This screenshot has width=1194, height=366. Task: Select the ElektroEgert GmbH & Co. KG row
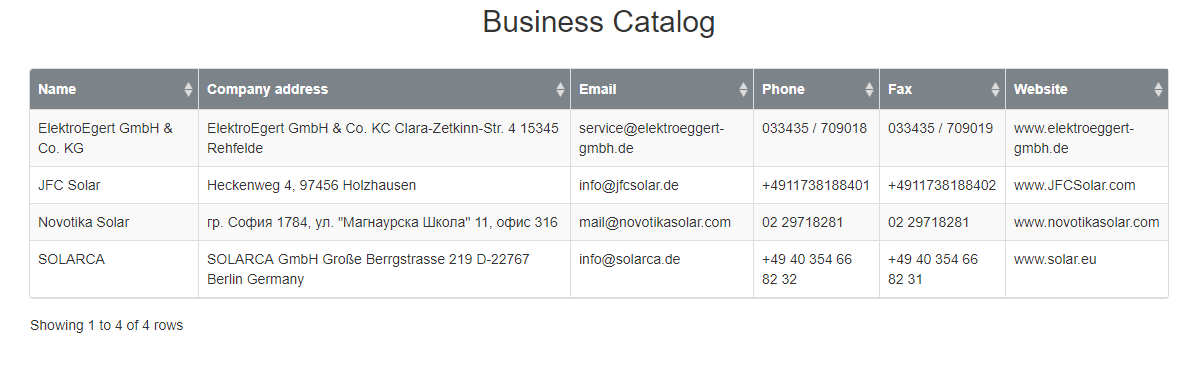(599, 138)
